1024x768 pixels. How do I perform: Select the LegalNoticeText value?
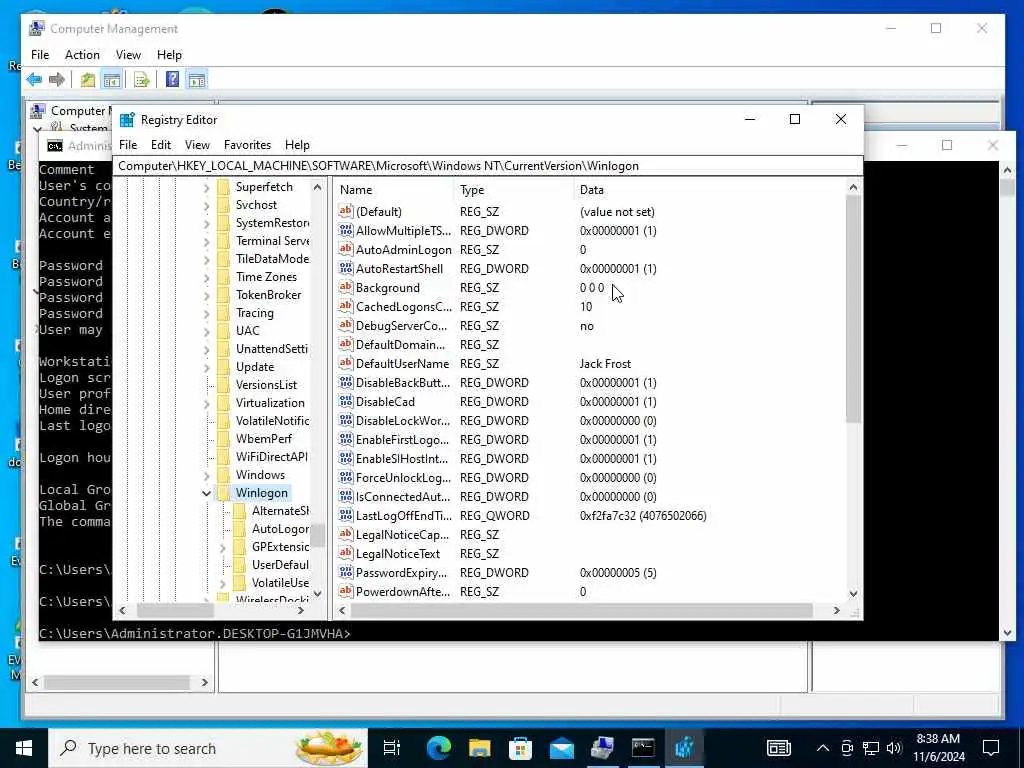398,554
